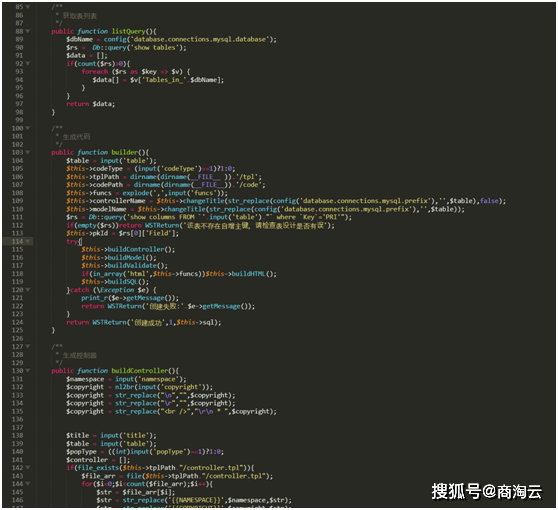
Task: Click the $this->buildController() call on line 115
Action: pyautogui.click(x=128, y=249)
